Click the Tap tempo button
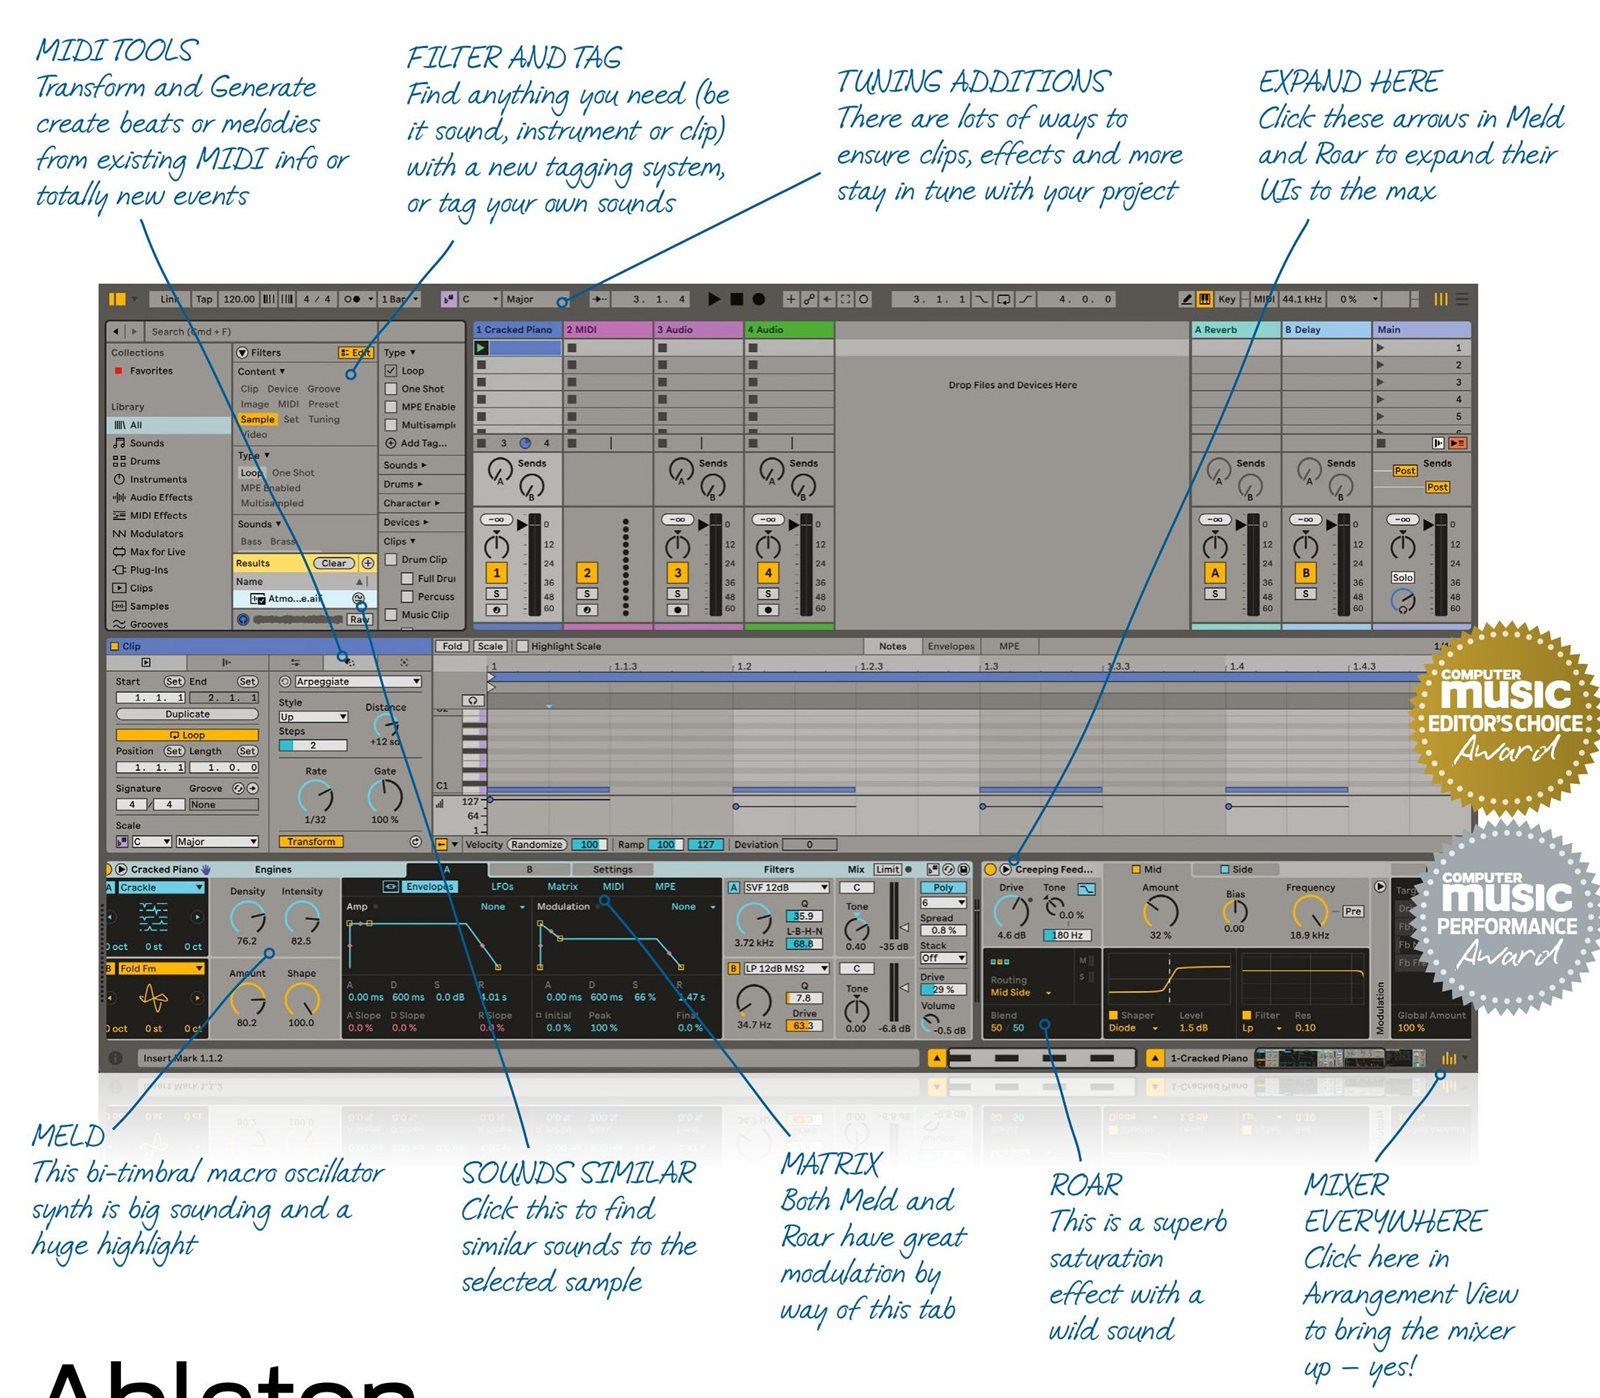This screenshot has width=1600, height=1398. coord(204,299)
